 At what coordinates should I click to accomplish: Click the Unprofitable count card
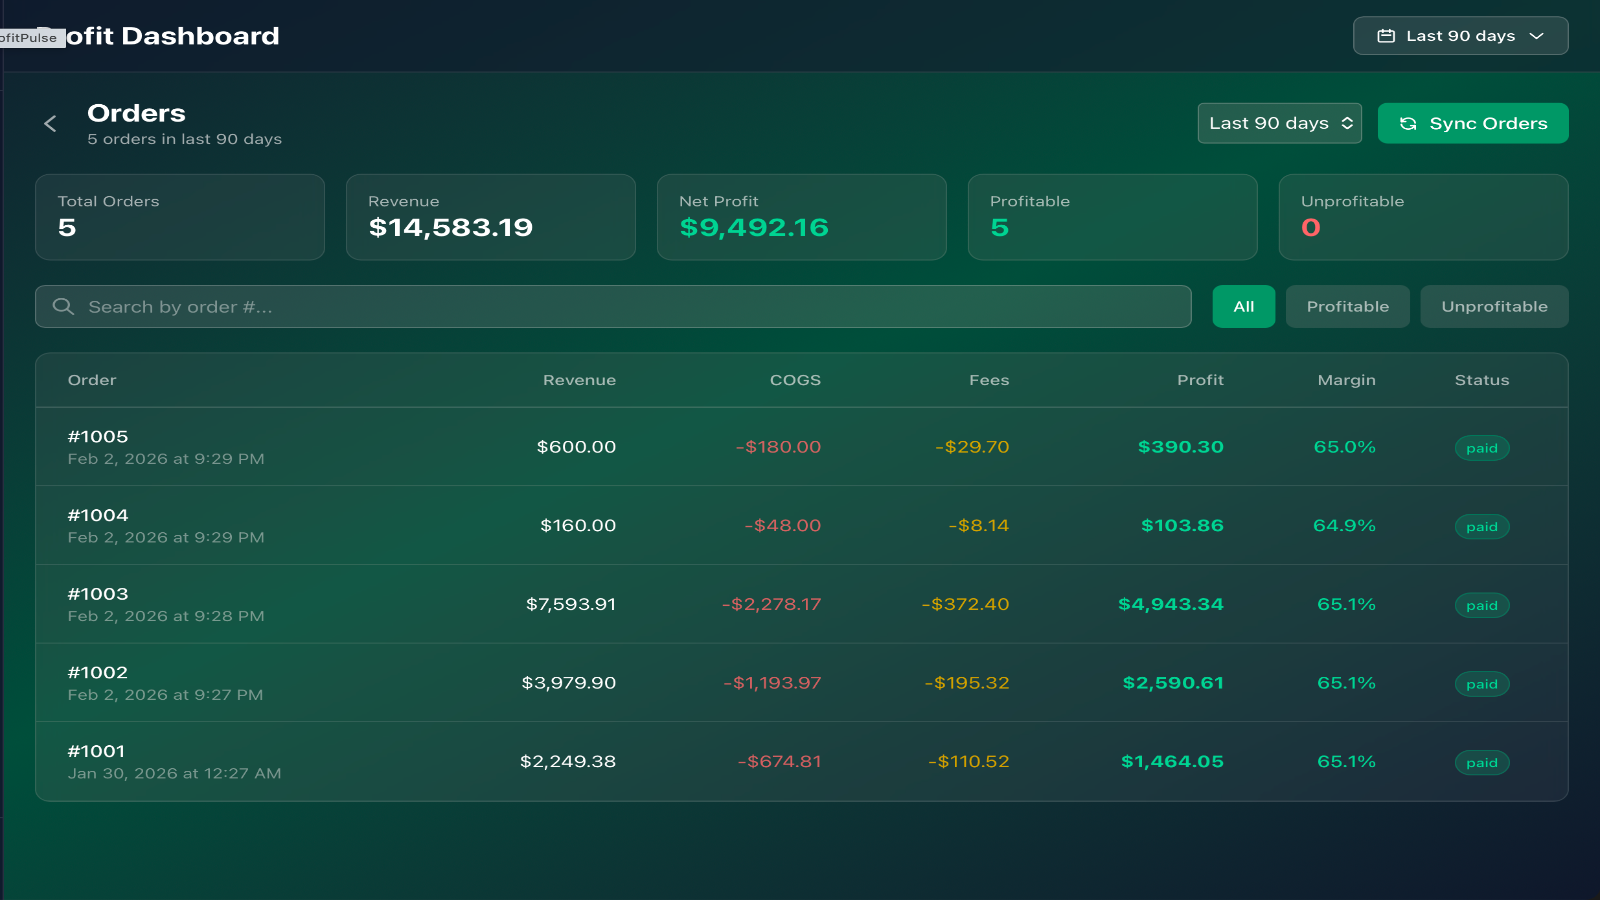coord(1424,217)
